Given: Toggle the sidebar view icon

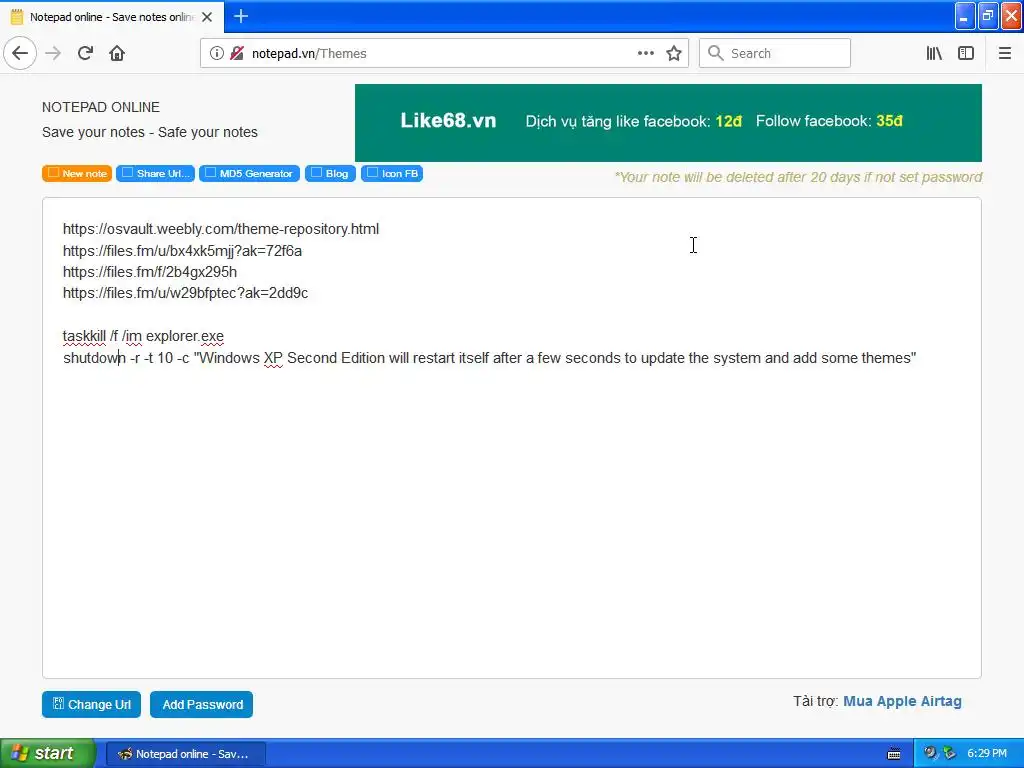Looking at the screenshot, I should tap(966, 53).
